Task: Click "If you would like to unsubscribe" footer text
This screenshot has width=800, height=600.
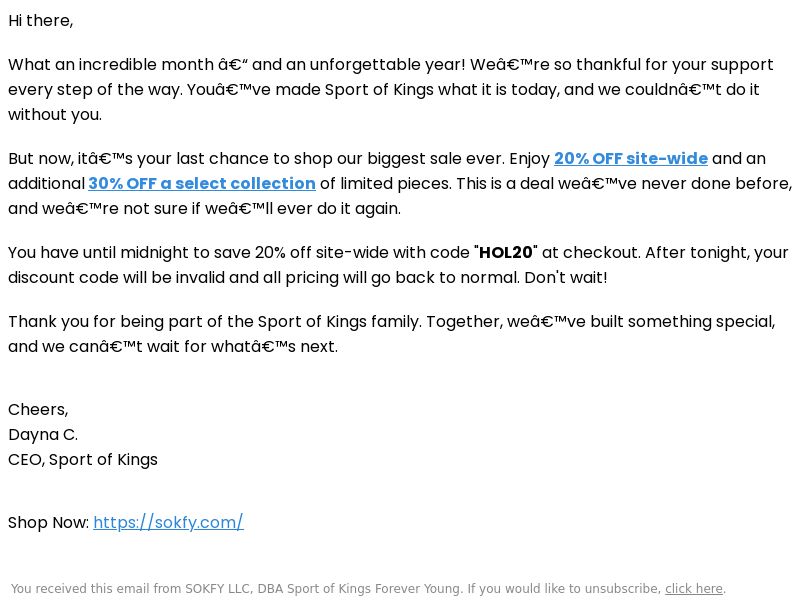Action: click(564, 589)
